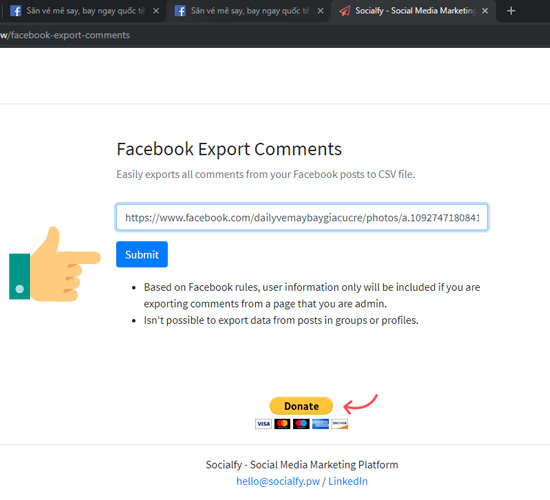The width and height of the screenshot is (550, 500).
Task: Close the first Facebook tab
Action: pos(156,11)
